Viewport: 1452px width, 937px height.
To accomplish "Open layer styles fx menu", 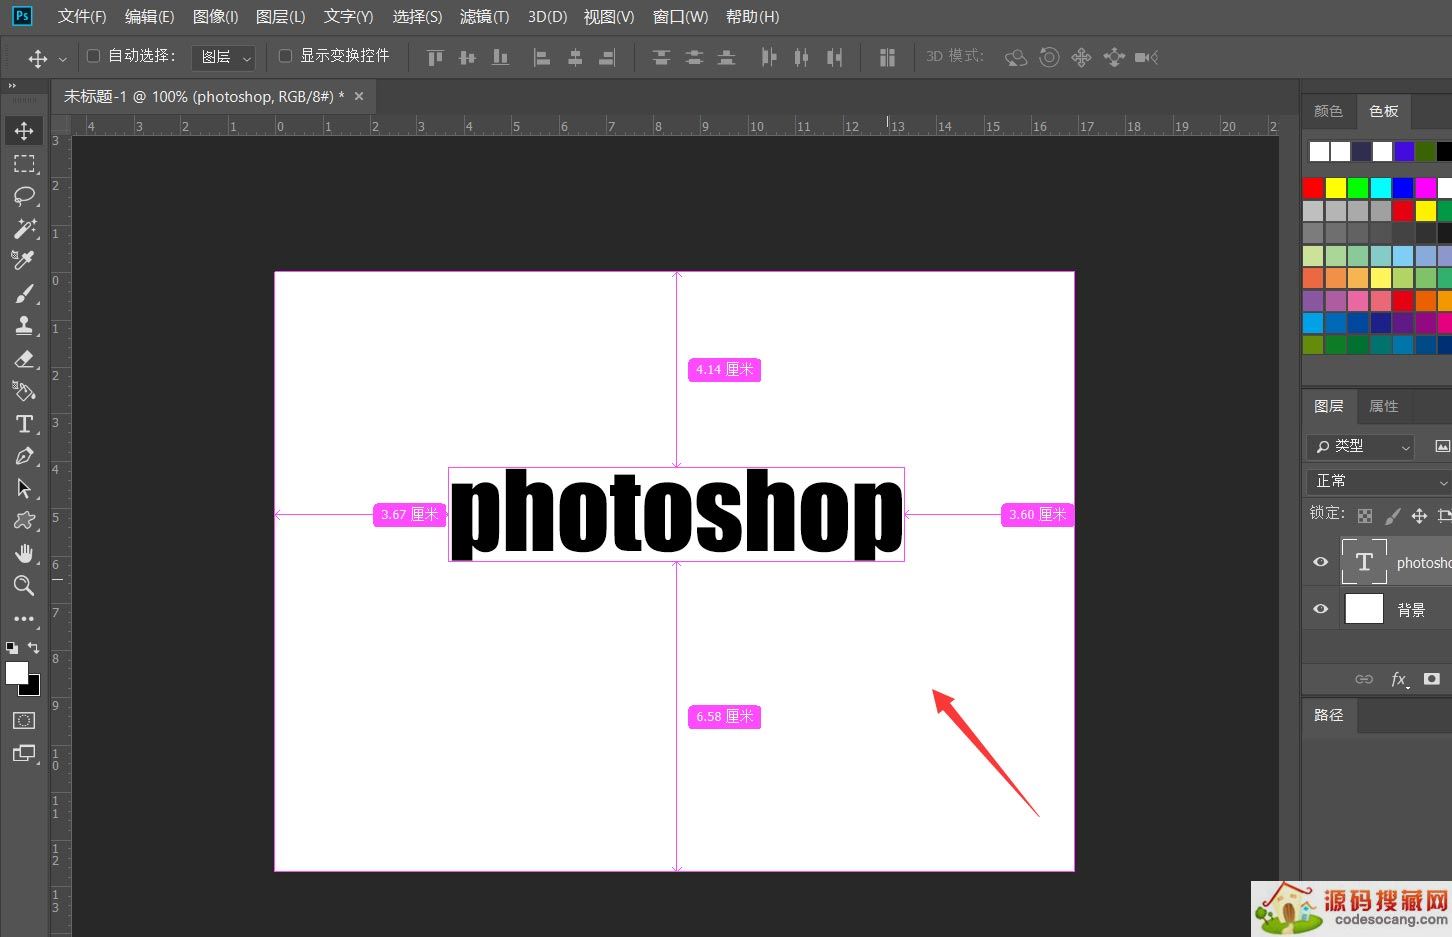I will tap(1399, 679).
